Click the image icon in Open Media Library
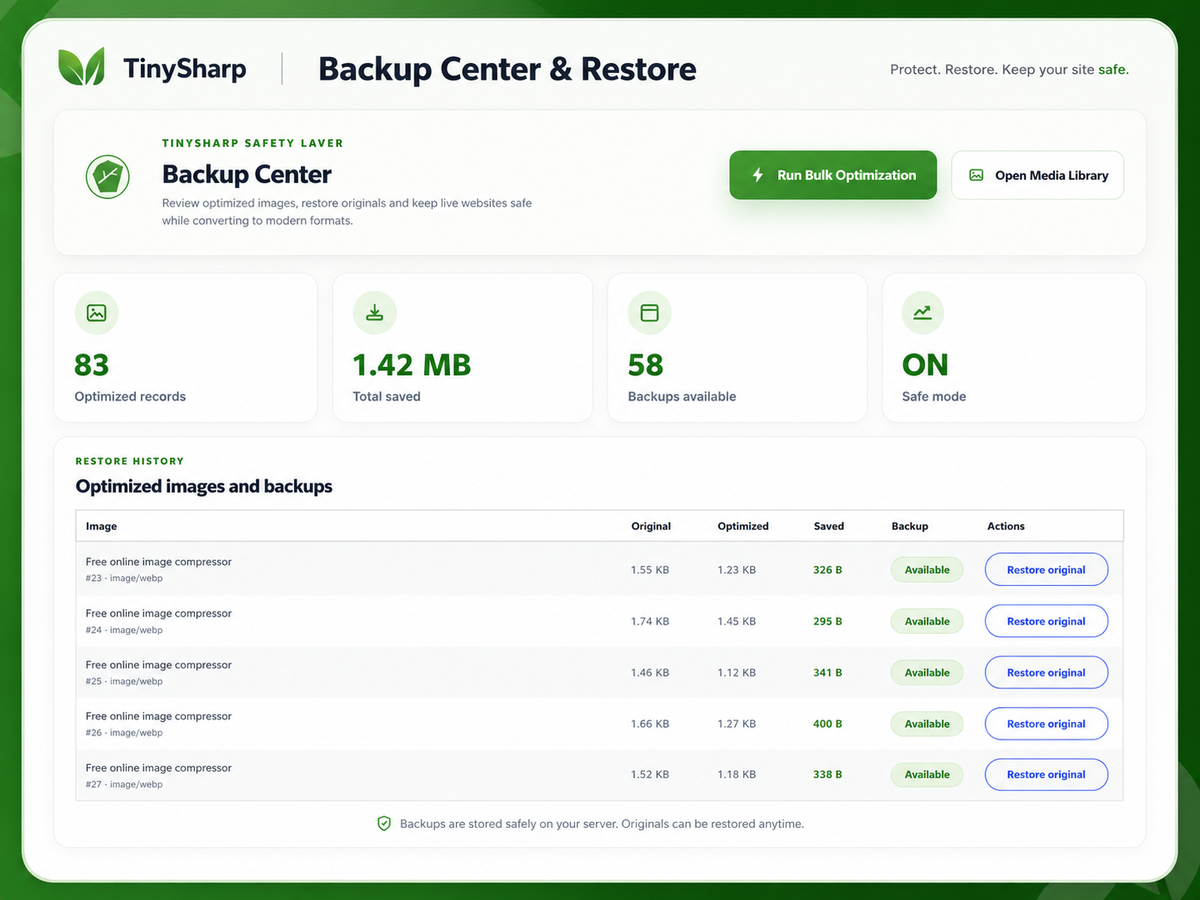This screenshot has width=1200, height=900. [x=976, y=175]
